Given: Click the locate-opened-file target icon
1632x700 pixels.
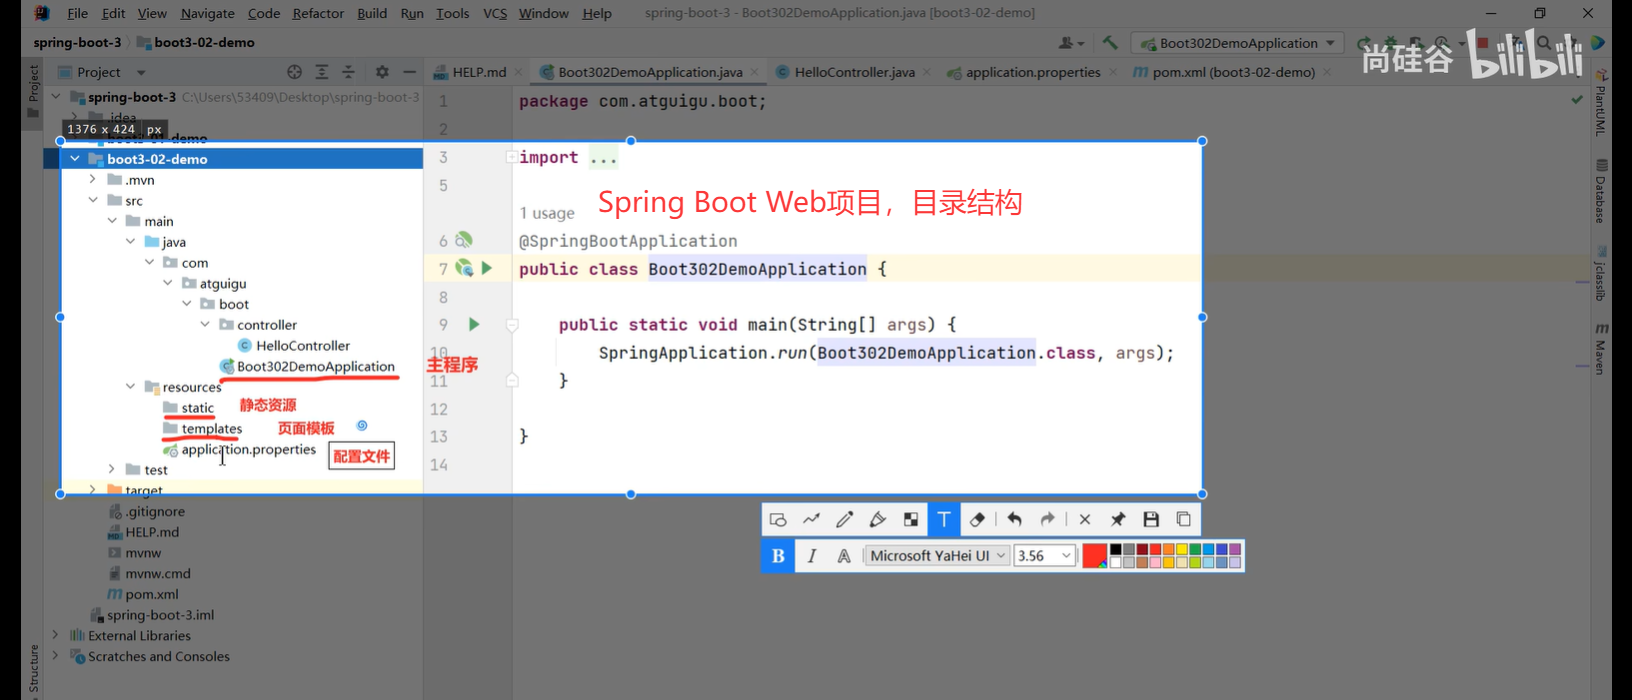Looking at the screenshot, I should [x=294, y=72].
